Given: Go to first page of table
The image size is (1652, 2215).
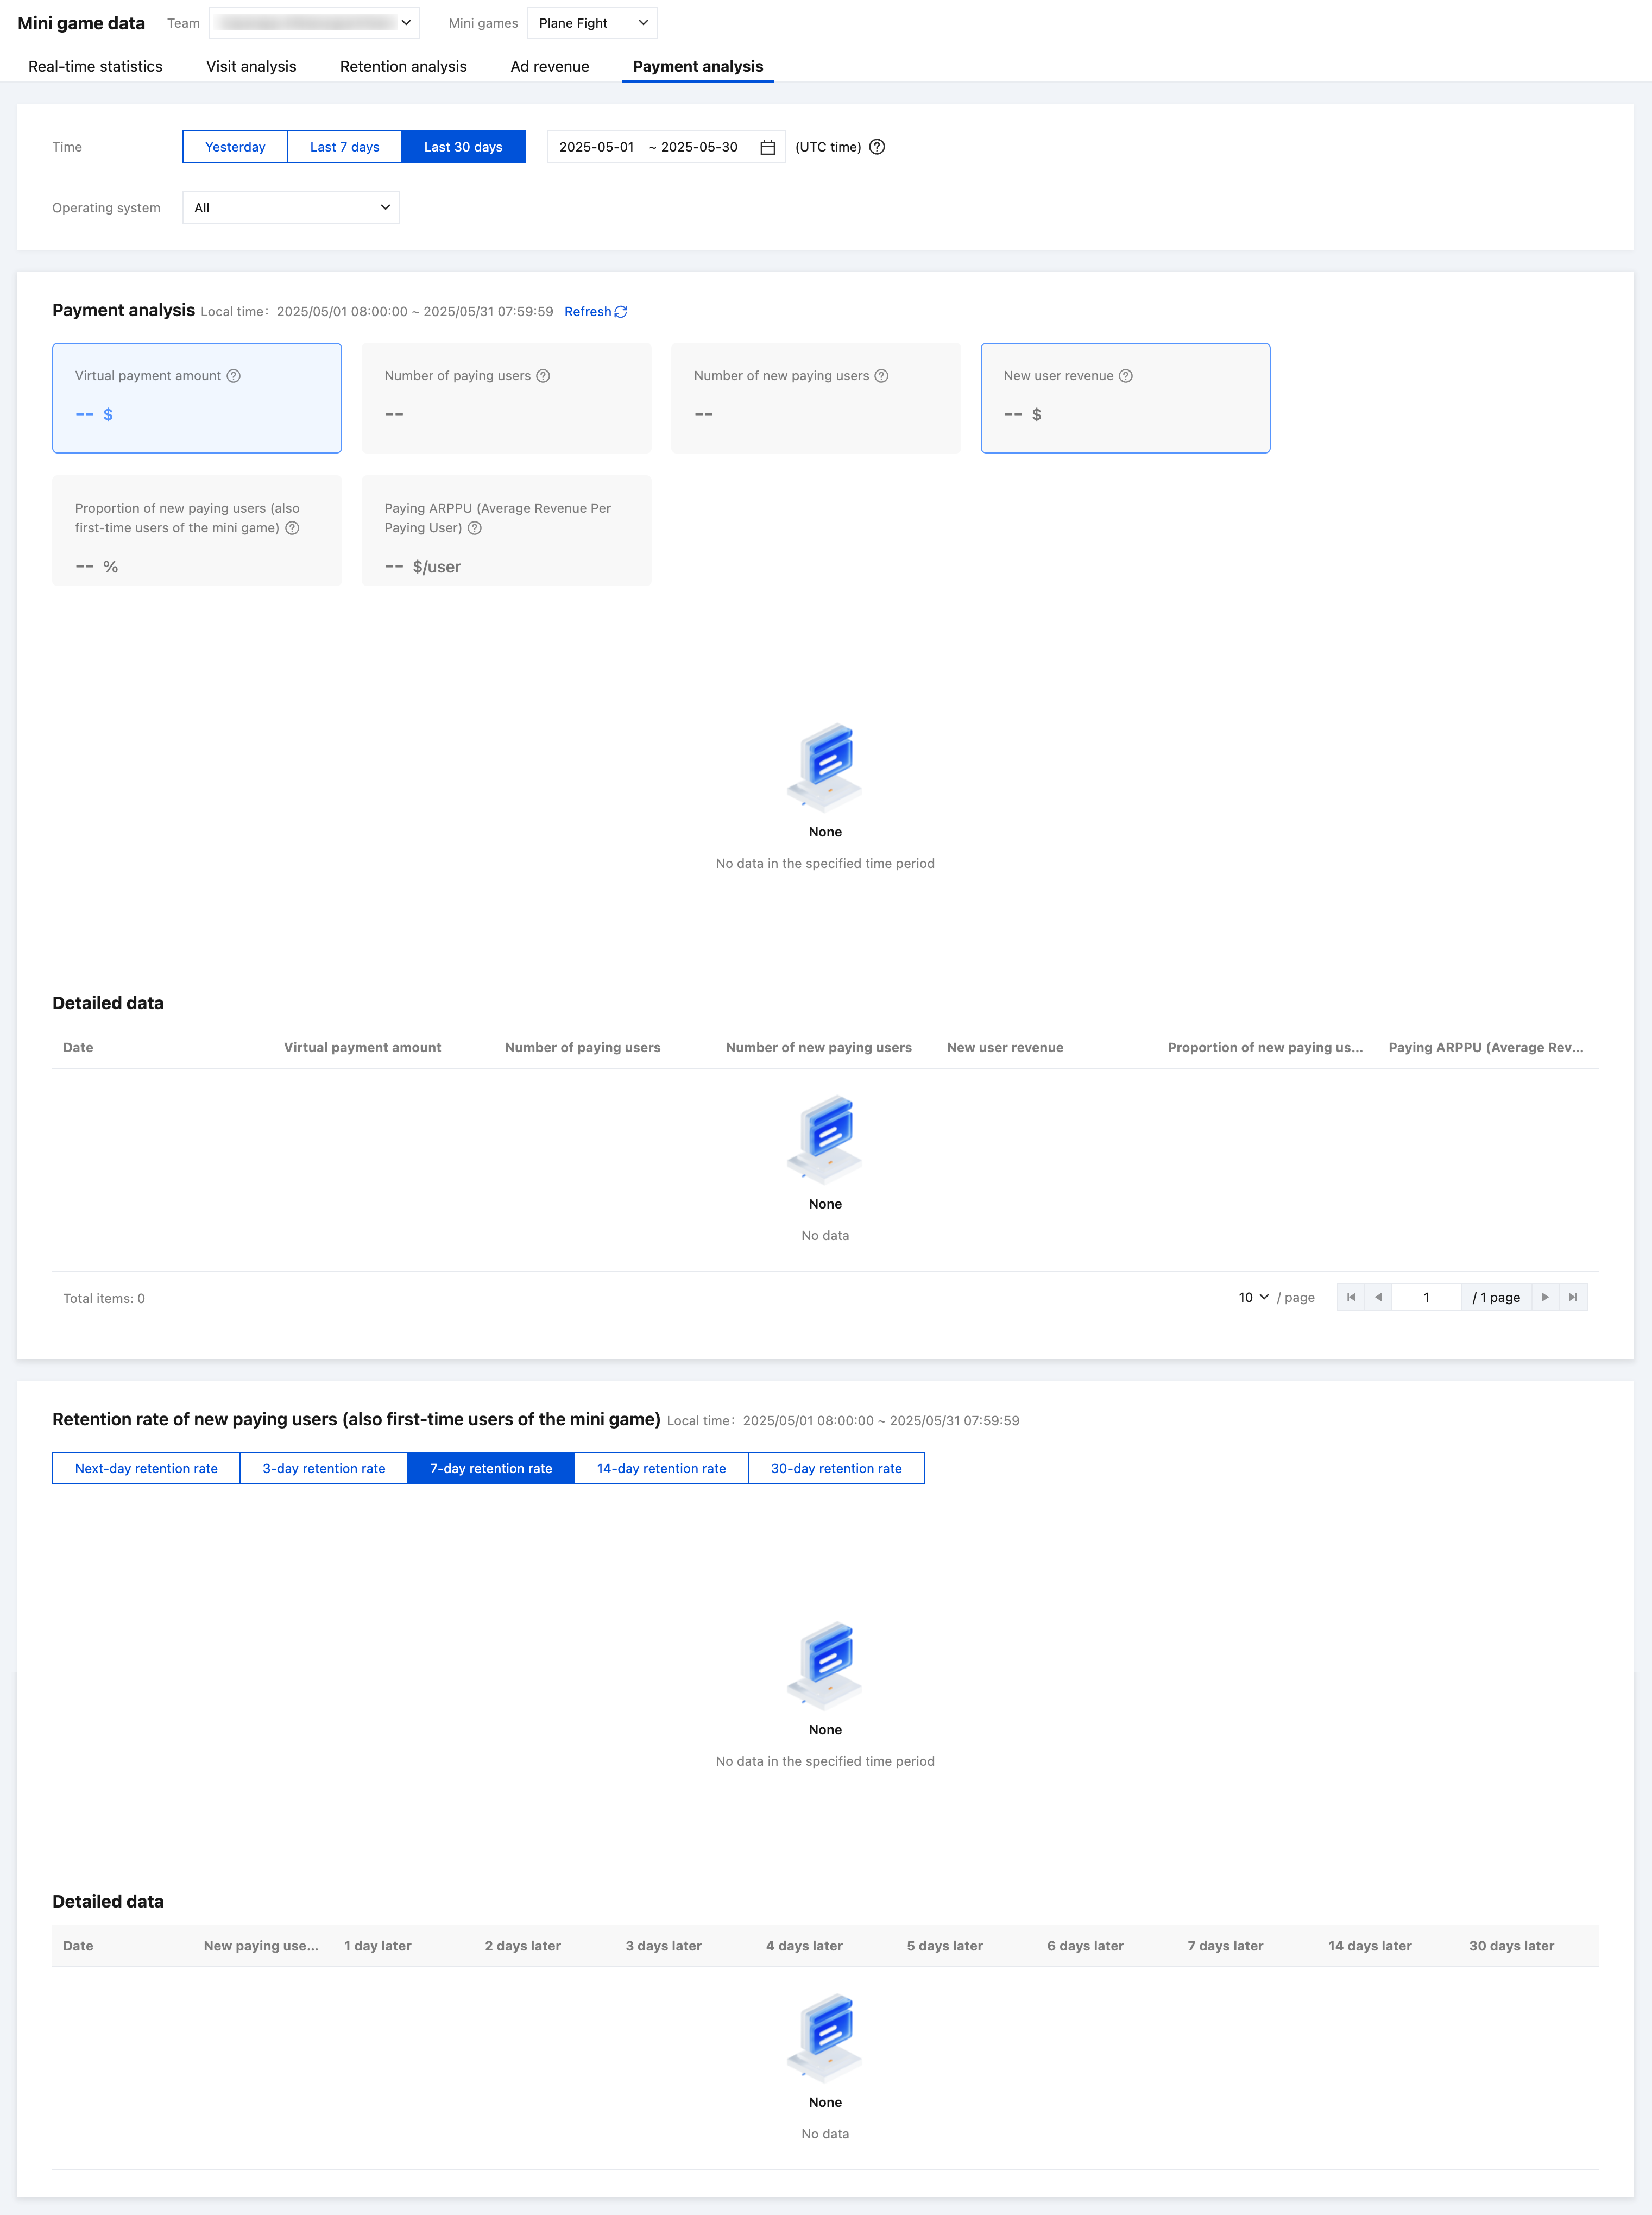Looking at the screenshot, I should coord(1351,1297).
